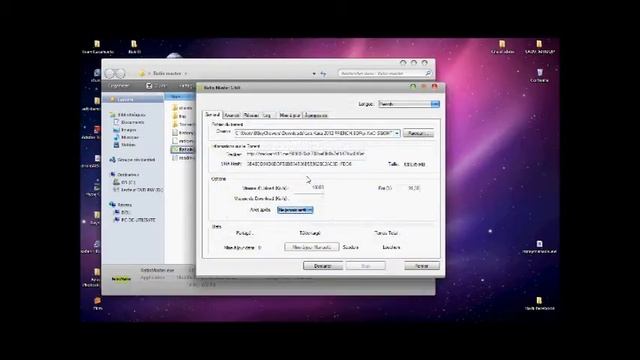Open the Explorer address bar history dropdown
The image size is (640, 360).
click(x=313, y=74)
